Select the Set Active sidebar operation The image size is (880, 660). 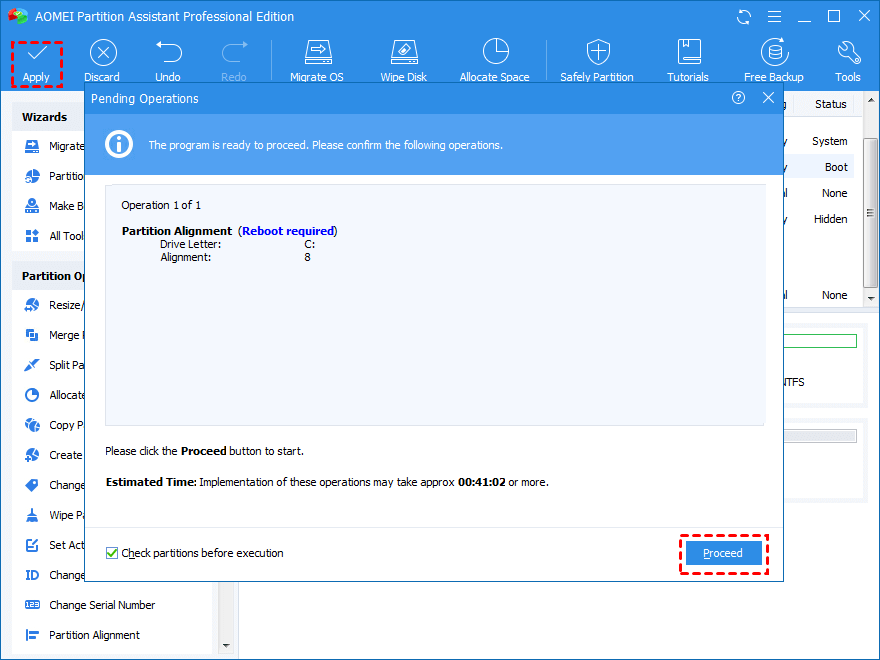tap(54, 545)
